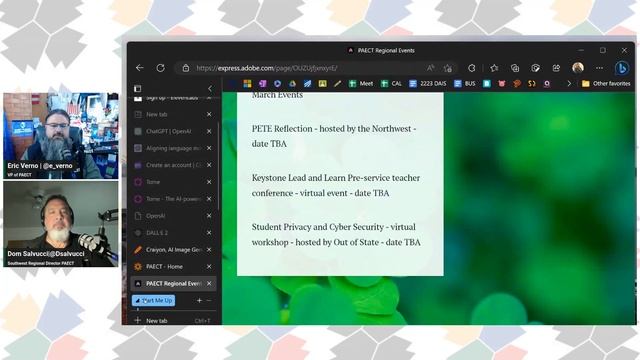Select the PAECT Regional Events tab
Screen dimensions: 640x360
(172, 283)
